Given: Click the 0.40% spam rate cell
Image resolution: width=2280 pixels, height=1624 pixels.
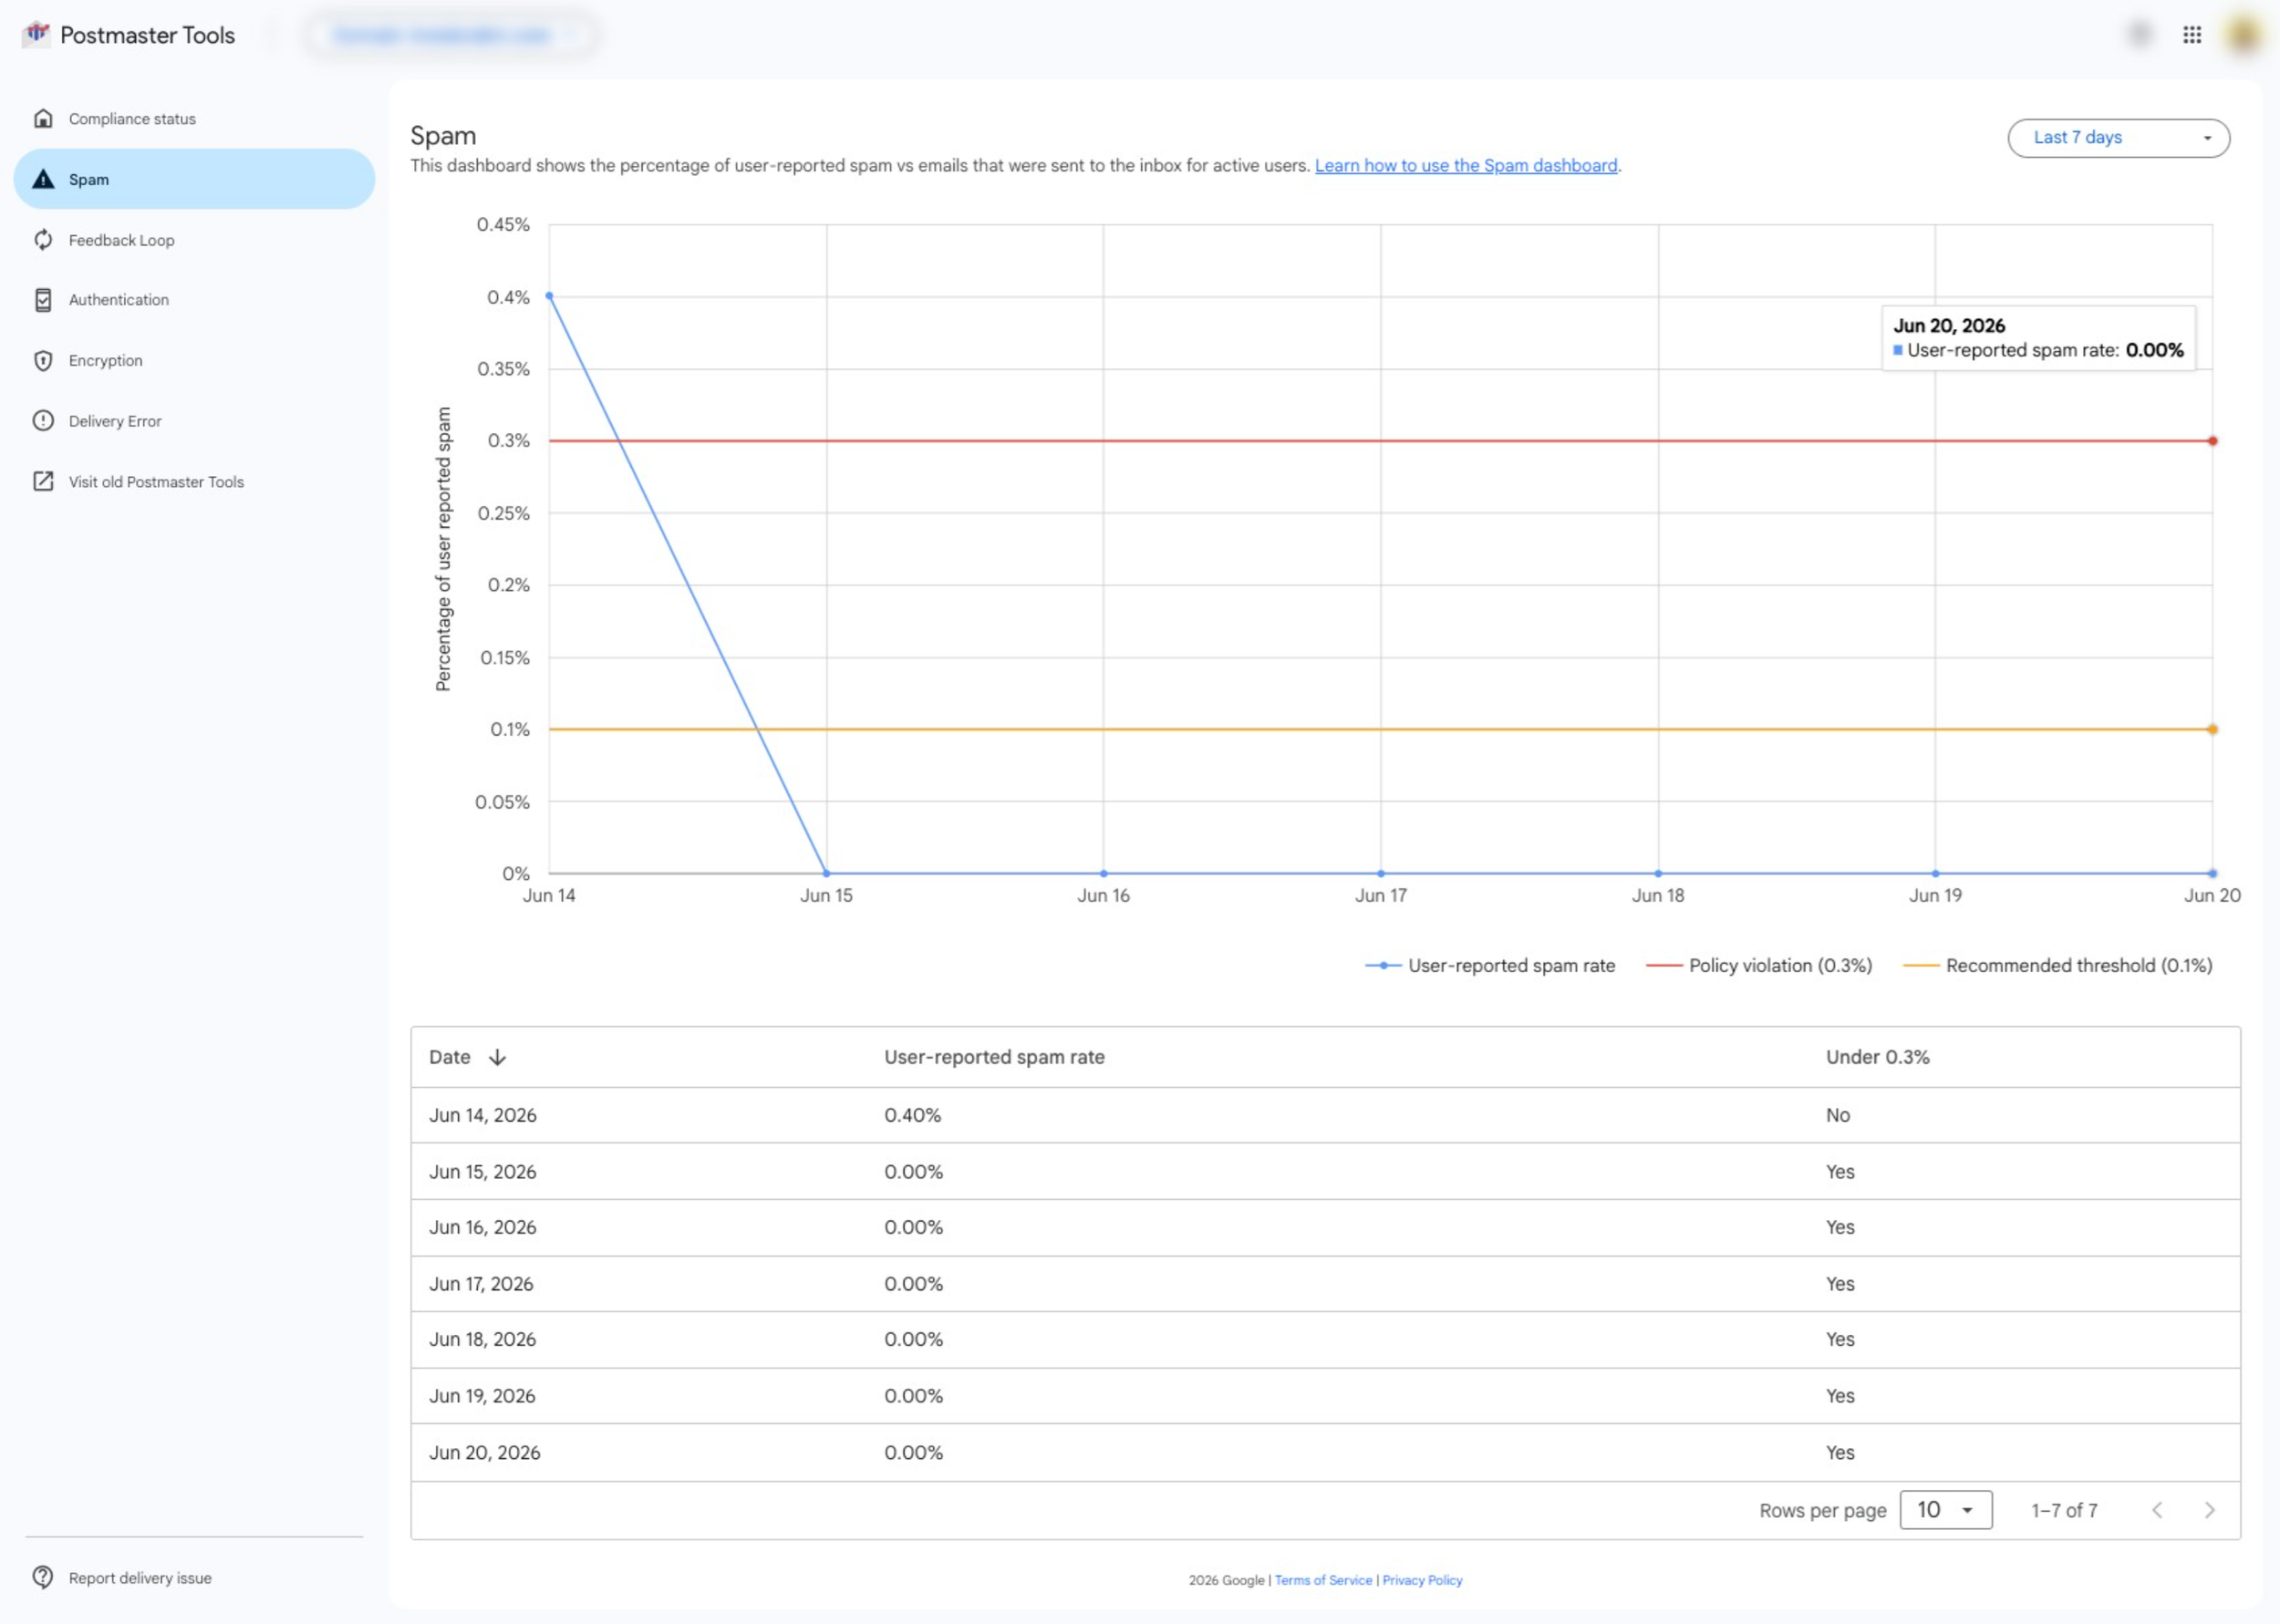Looking at the screenshot, I should pyautogui.click(x=912, y=1115).
